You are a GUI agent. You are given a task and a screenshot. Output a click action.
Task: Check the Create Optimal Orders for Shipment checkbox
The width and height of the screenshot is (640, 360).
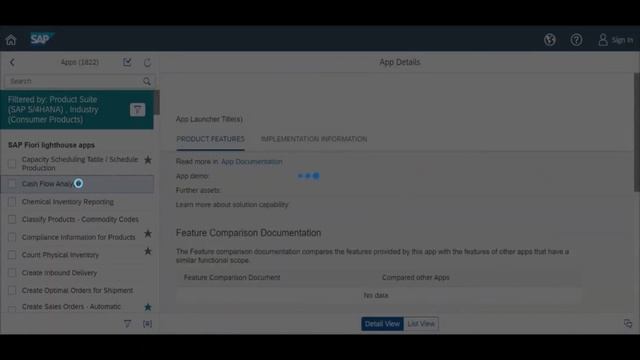(x=12, y=291)
